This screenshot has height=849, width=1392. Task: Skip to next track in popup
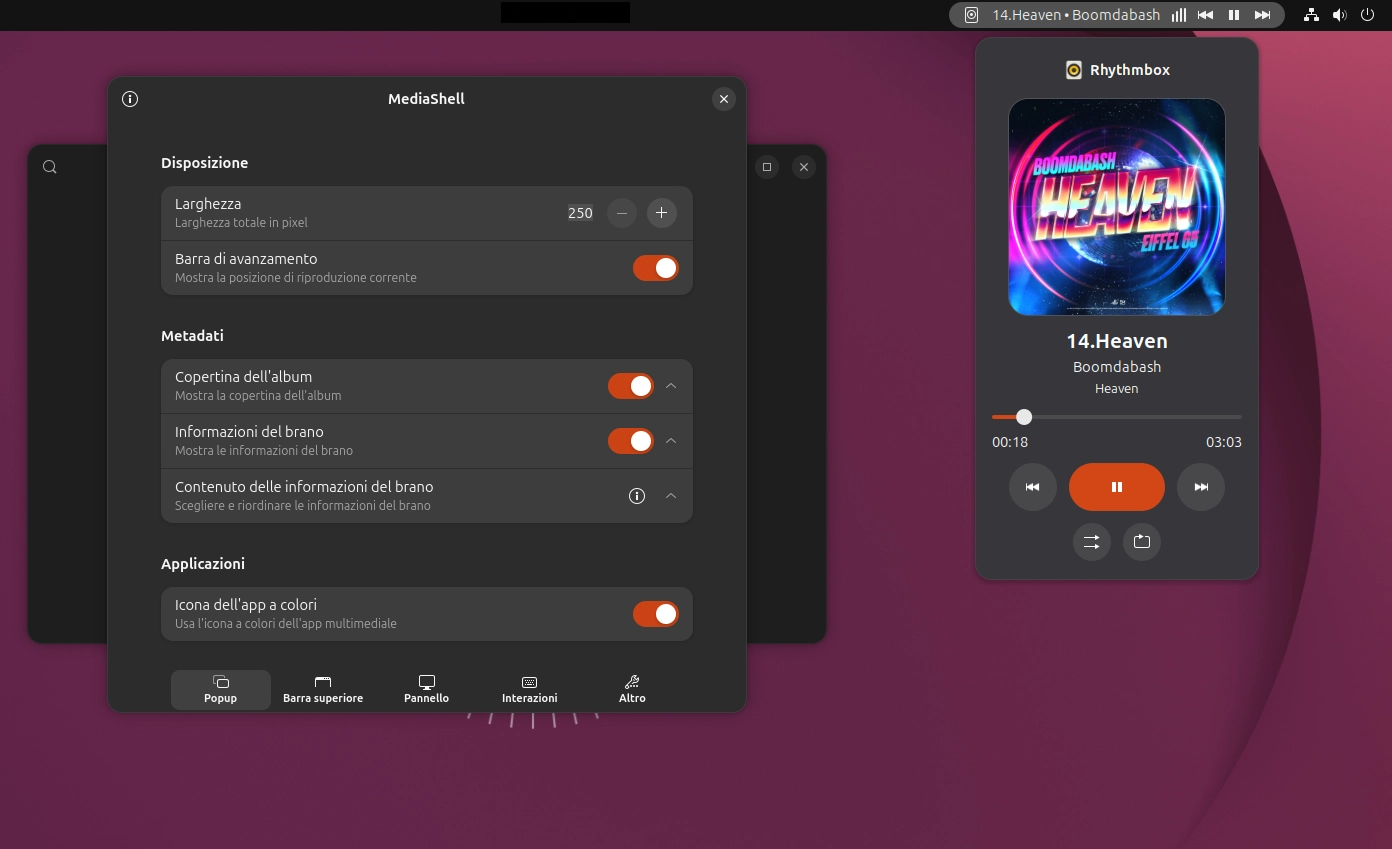pos(1201,487)
